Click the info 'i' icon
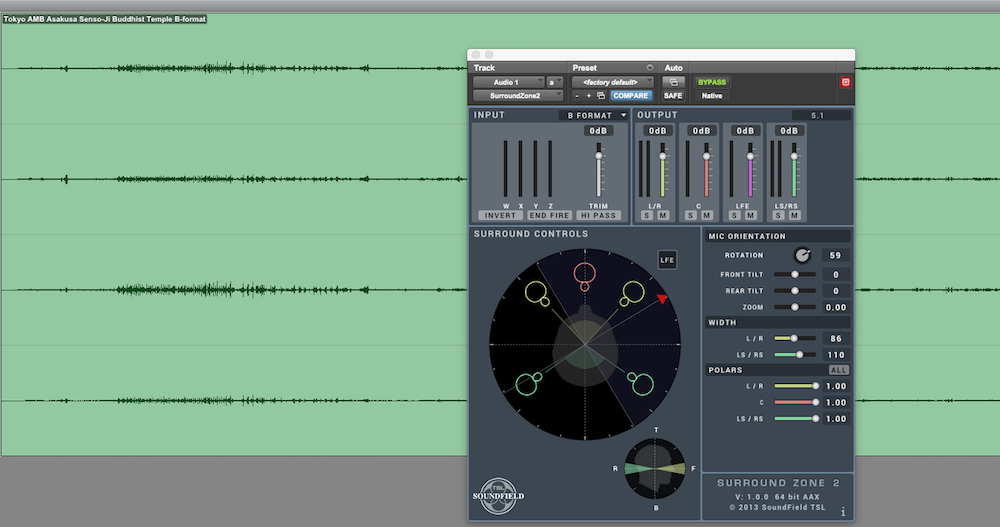Viewport: 1000px width, 527px height. 842,512
